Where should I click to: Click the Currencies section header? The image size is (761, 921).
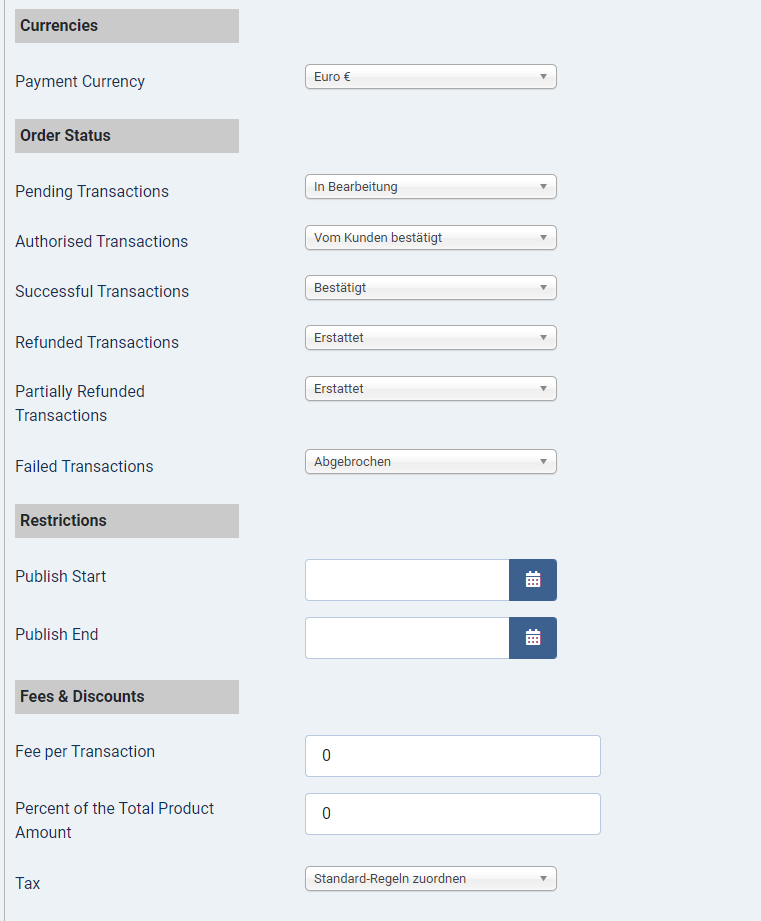127,26
